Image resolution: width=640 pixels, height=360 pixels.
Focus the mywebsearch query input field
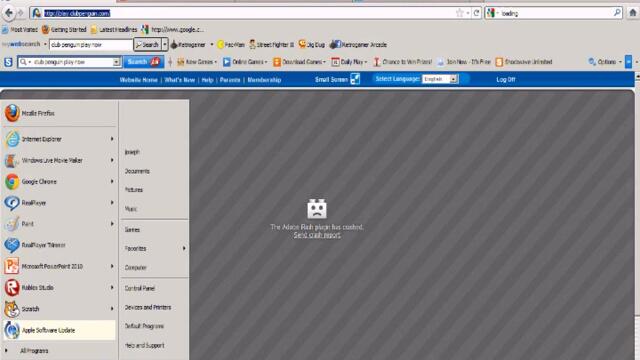(x=91, y=44)
